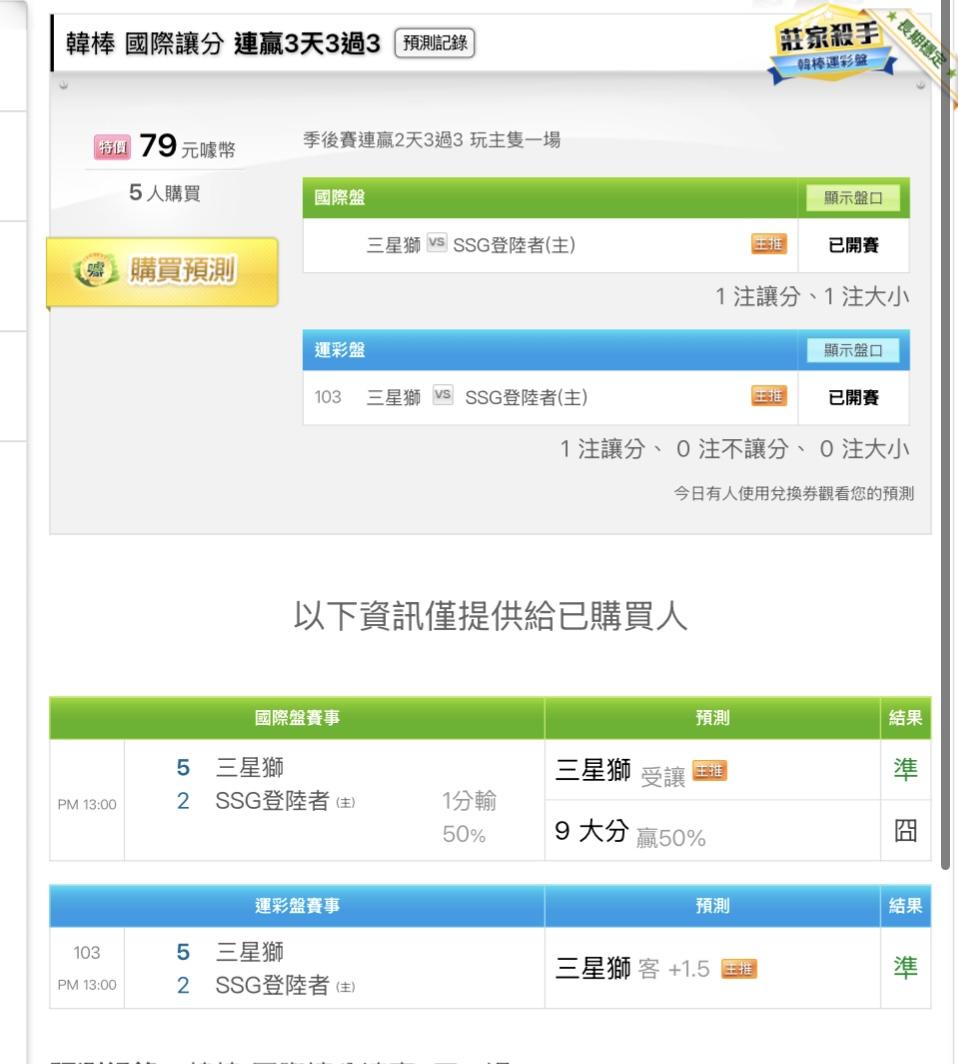Click the green 準 result for 受讓 prediction
Viewport: 959px width, 1064px height.
tap(905, 769)
